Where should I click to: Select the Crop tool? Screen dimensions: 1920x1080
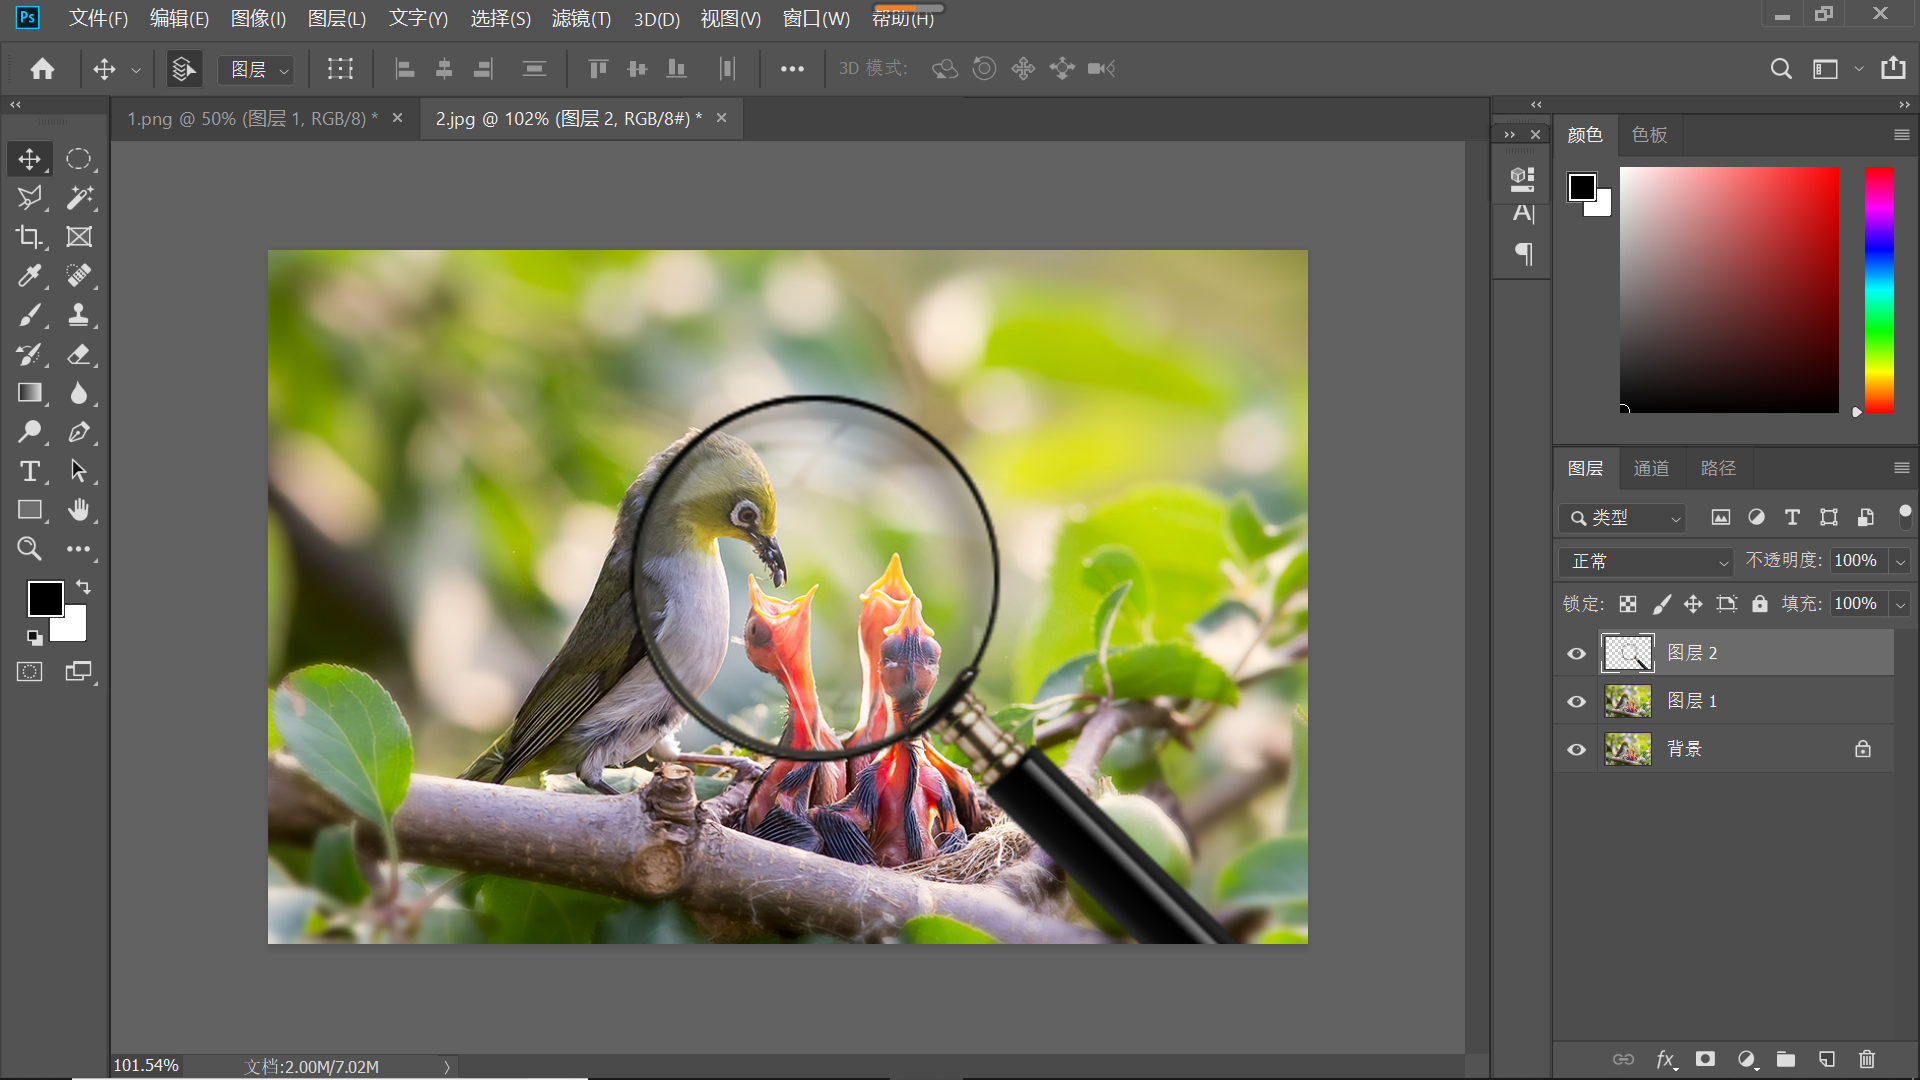click(29, 237)
